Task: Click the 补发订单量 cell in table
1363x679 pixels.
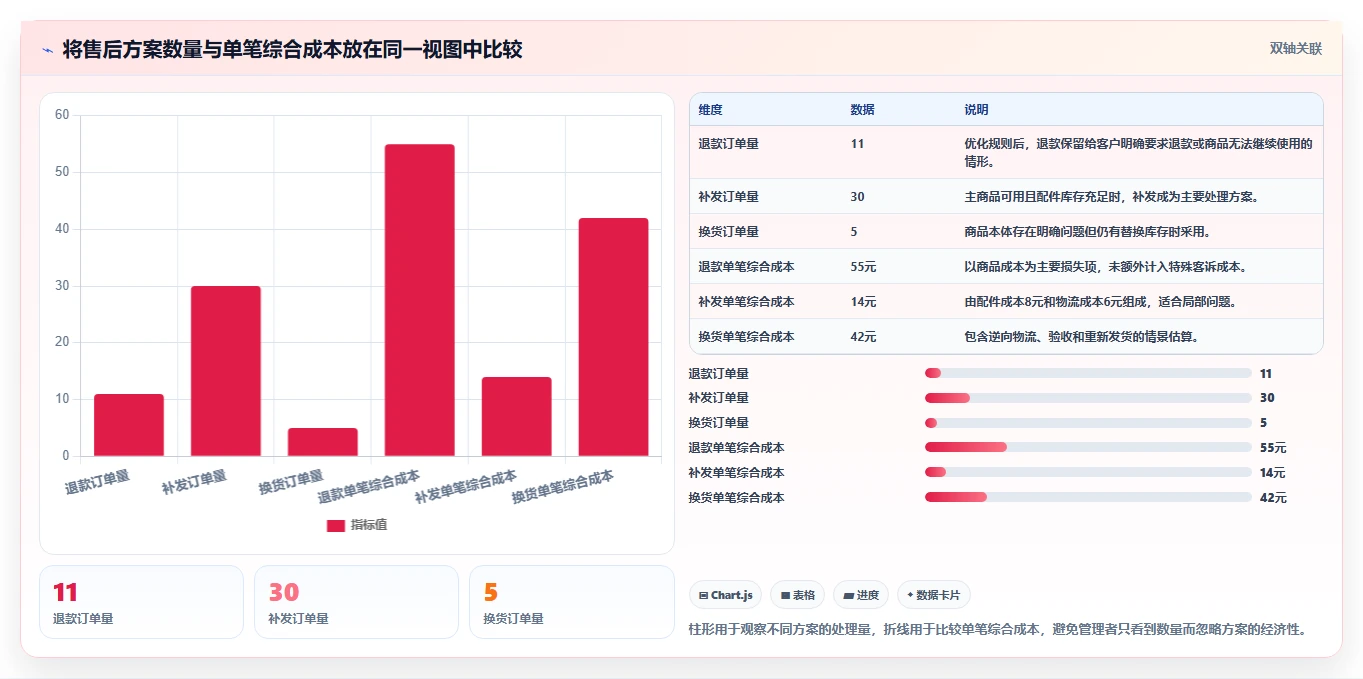Action: (729, 197)
